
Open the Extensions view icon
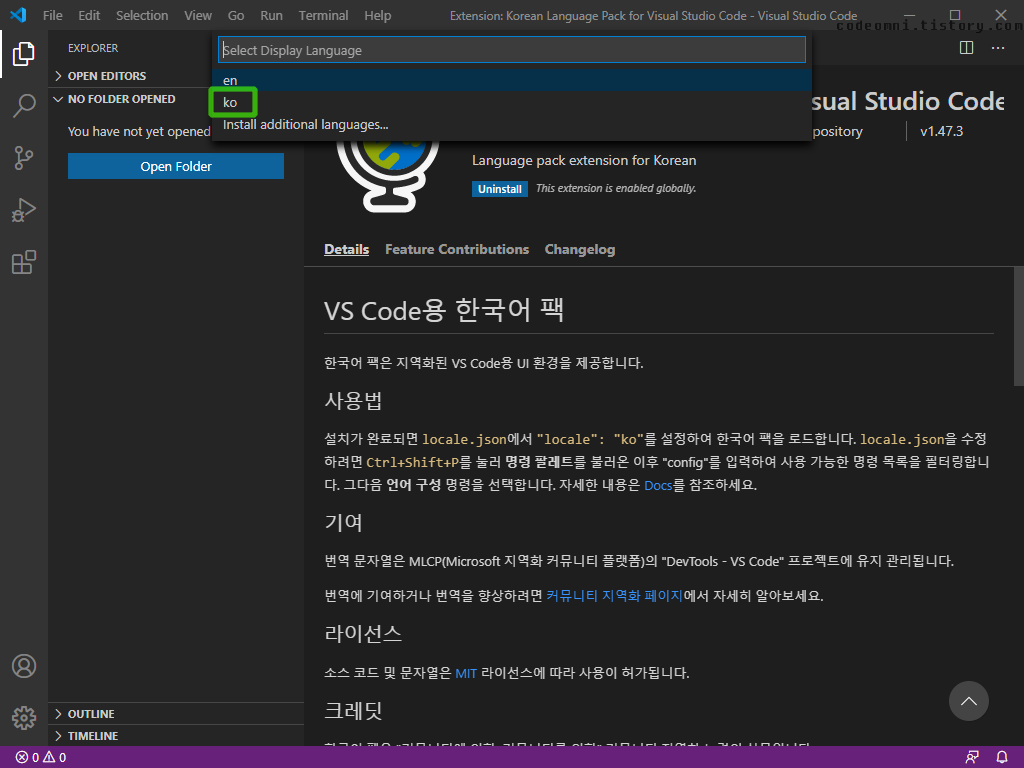[x=24, y=262]
